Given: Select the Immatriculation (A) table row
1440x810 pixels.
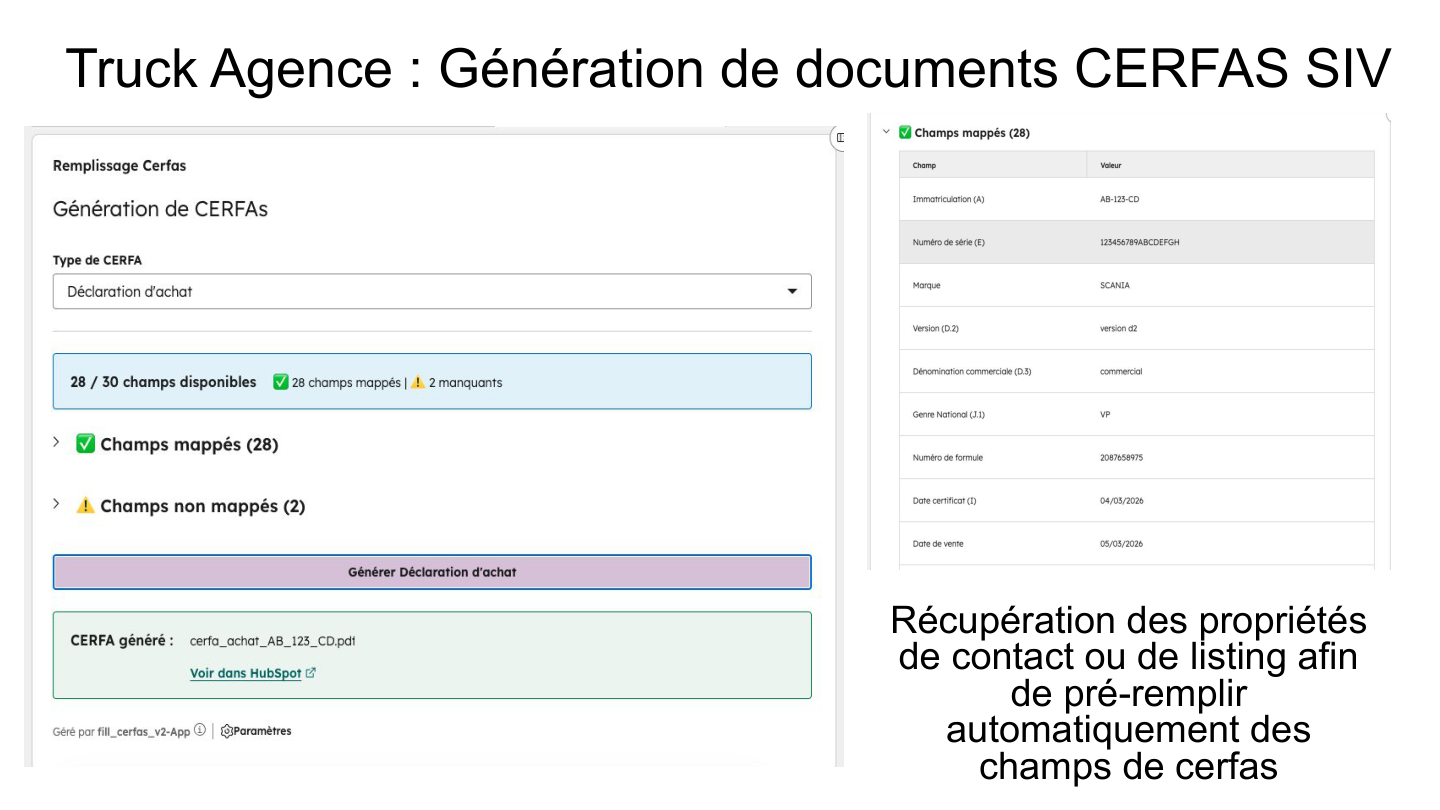Looking at the screenshot, I should (x=1136, y=199).
